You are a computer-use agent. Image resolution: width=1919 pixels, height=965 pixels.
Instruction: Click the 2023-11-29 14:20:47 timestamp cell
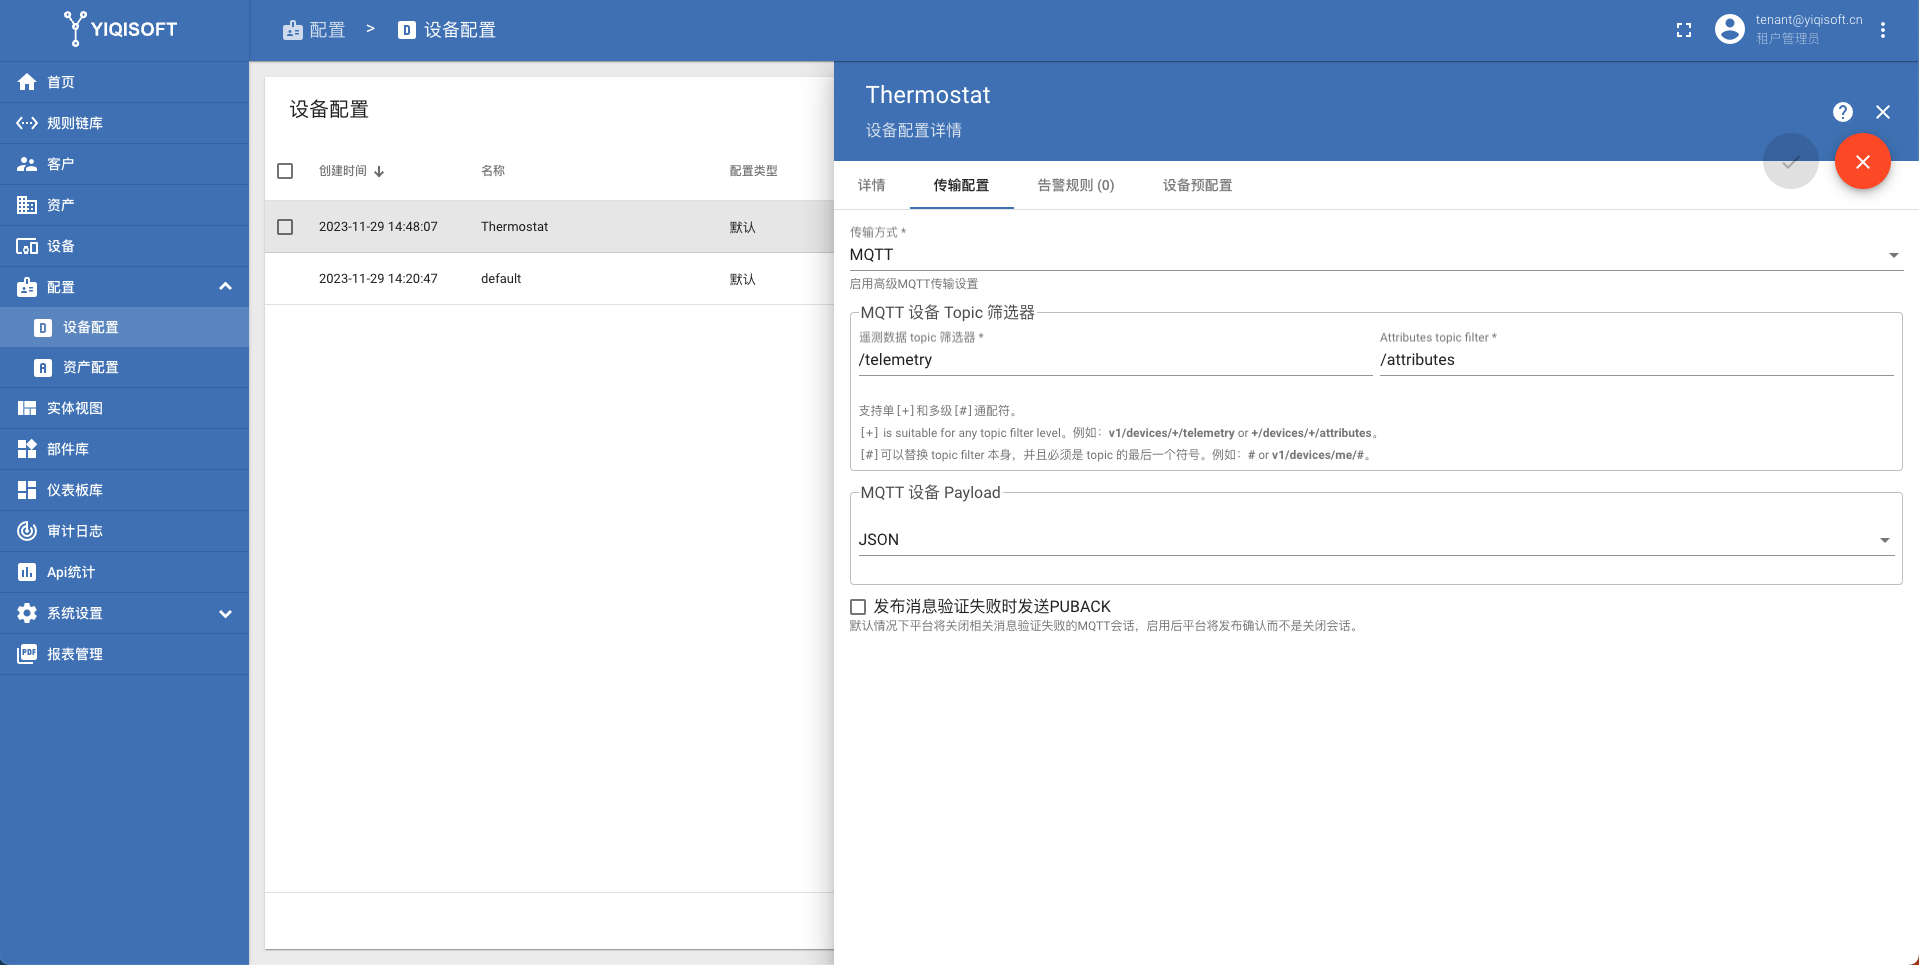(378, 279)
